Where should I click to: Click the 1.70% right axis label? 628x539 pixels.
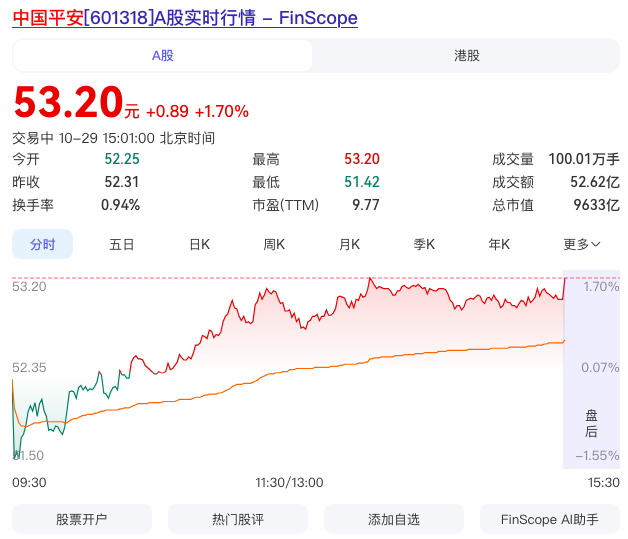click(601, 286)
